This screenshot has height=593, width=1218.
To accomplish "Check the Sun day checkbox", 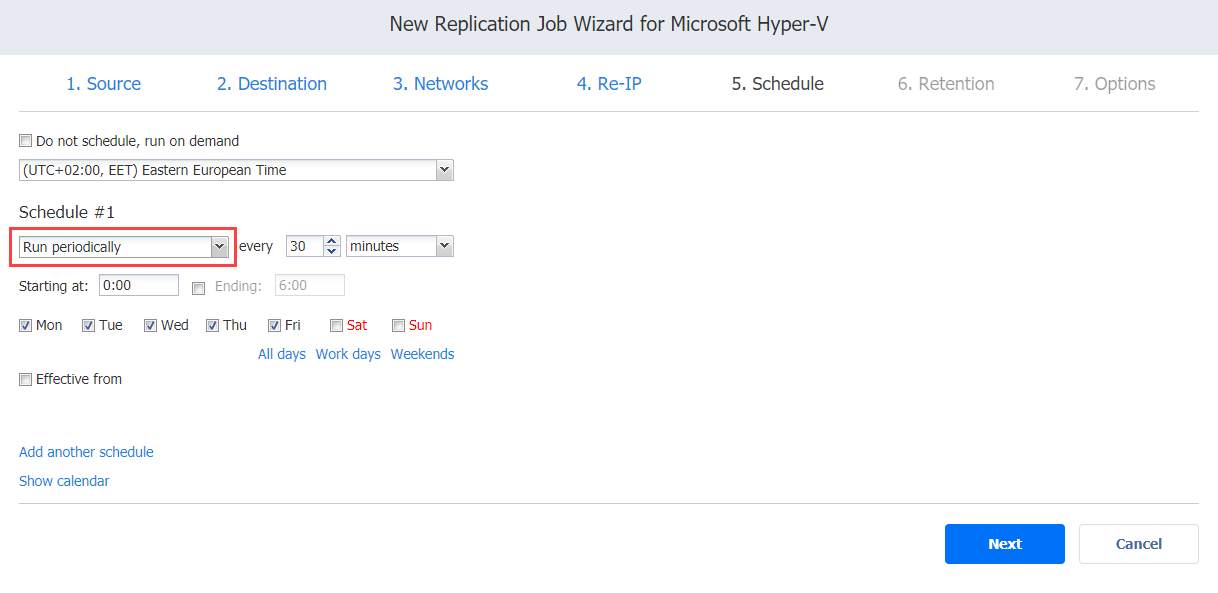I will 398,325.
